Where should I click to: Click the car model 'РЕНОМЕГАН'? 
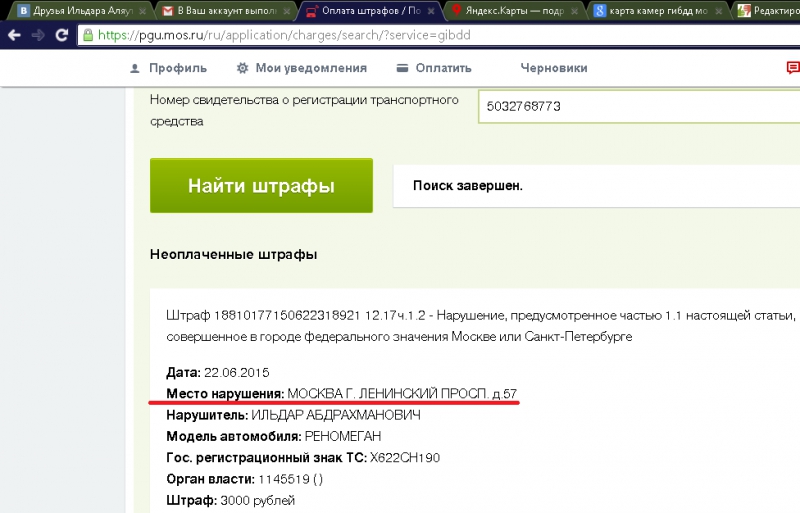tap(343, 436)
